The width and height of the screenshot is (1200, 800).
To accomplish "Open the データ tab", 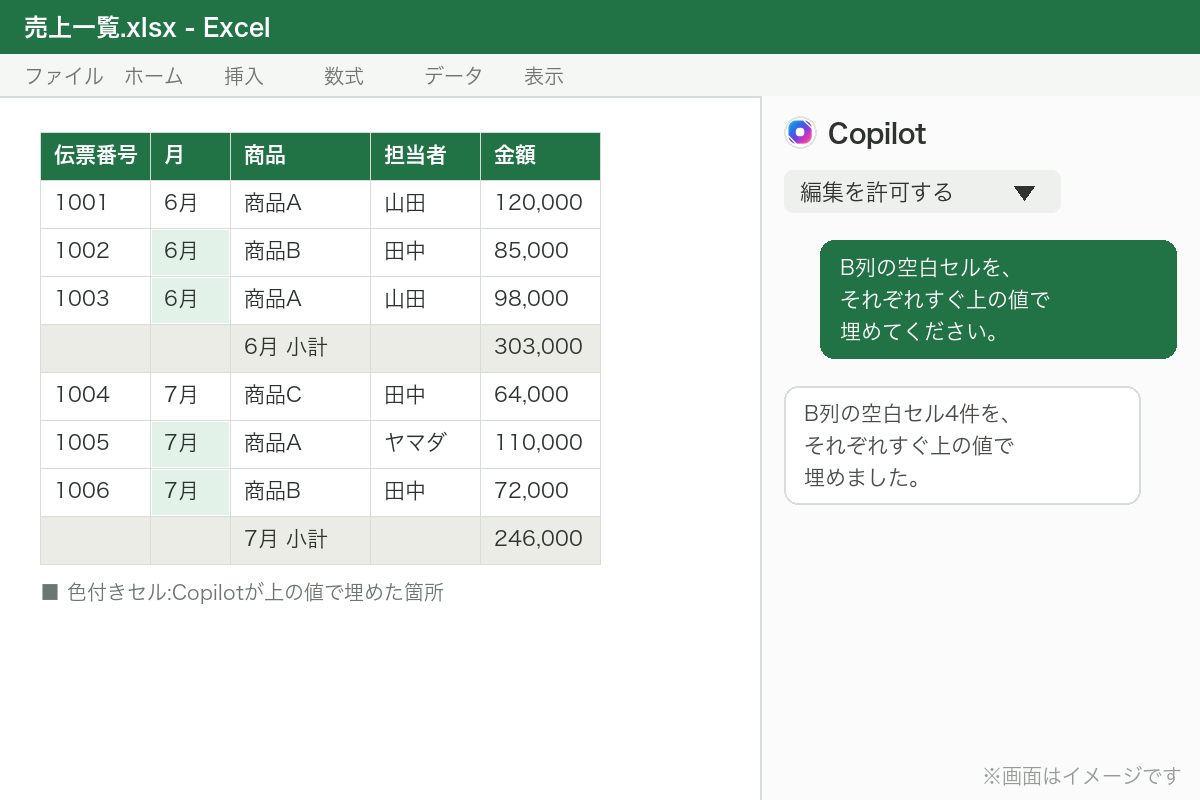I will [x=454, y=76].
